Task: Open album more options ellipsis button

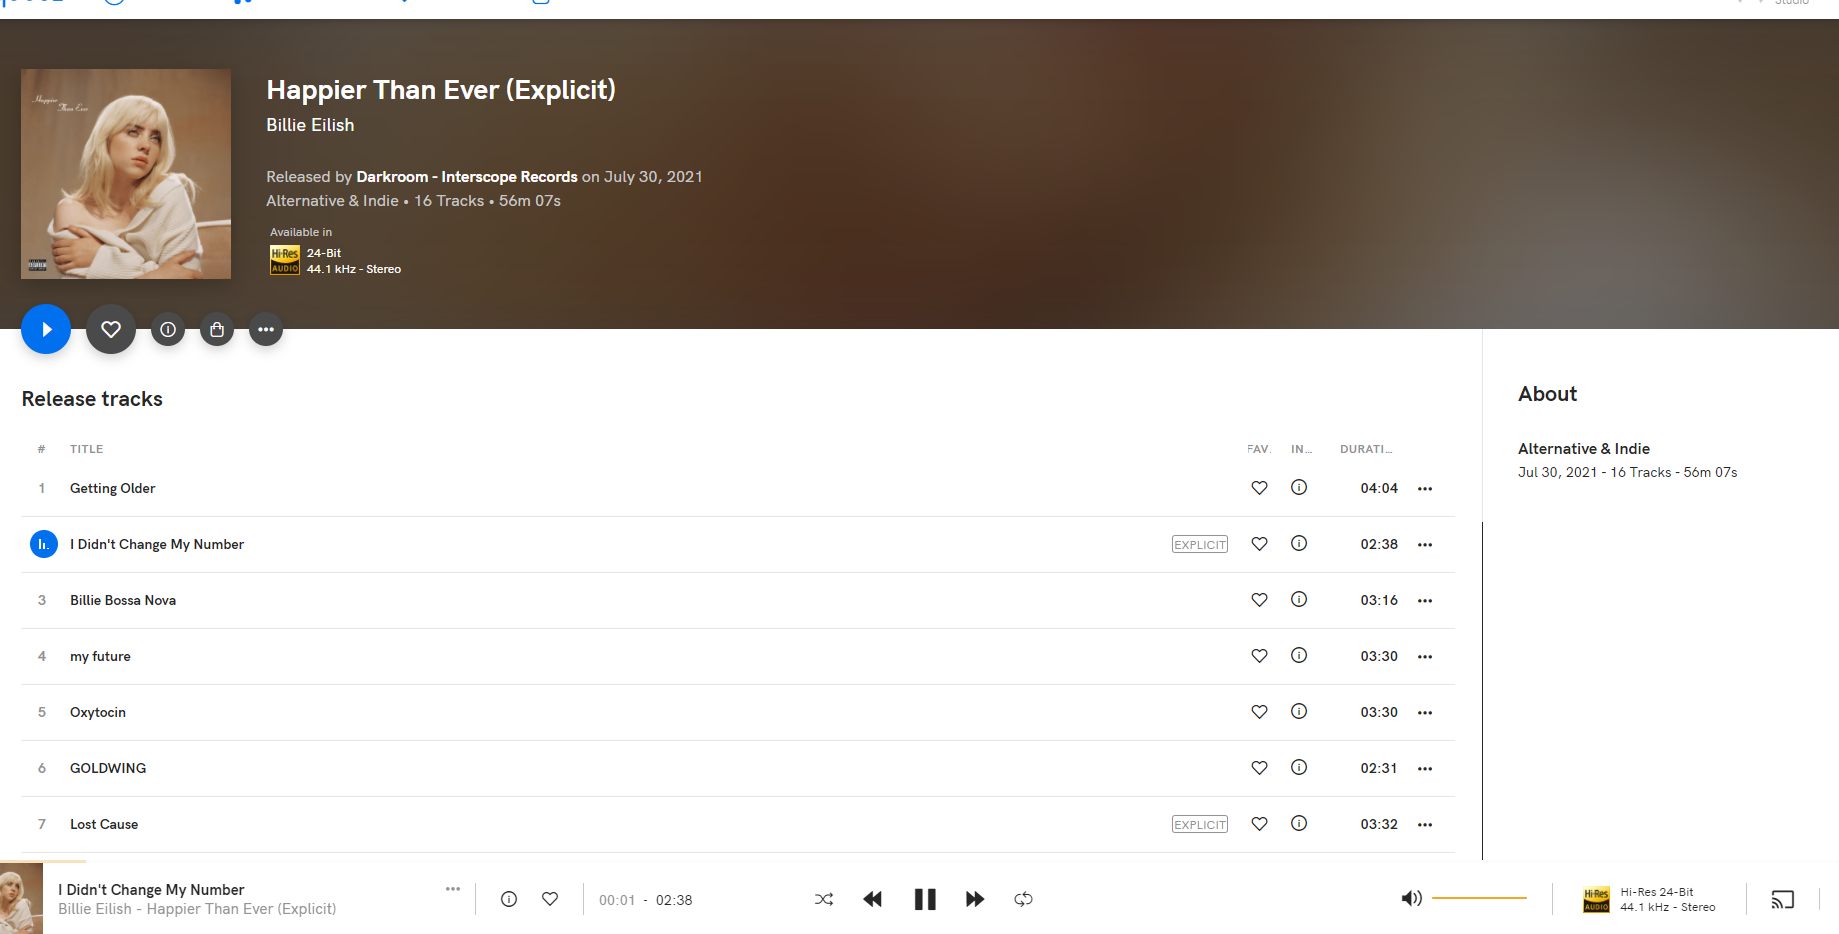Action: pyautogui.click(x=266, y=329)
